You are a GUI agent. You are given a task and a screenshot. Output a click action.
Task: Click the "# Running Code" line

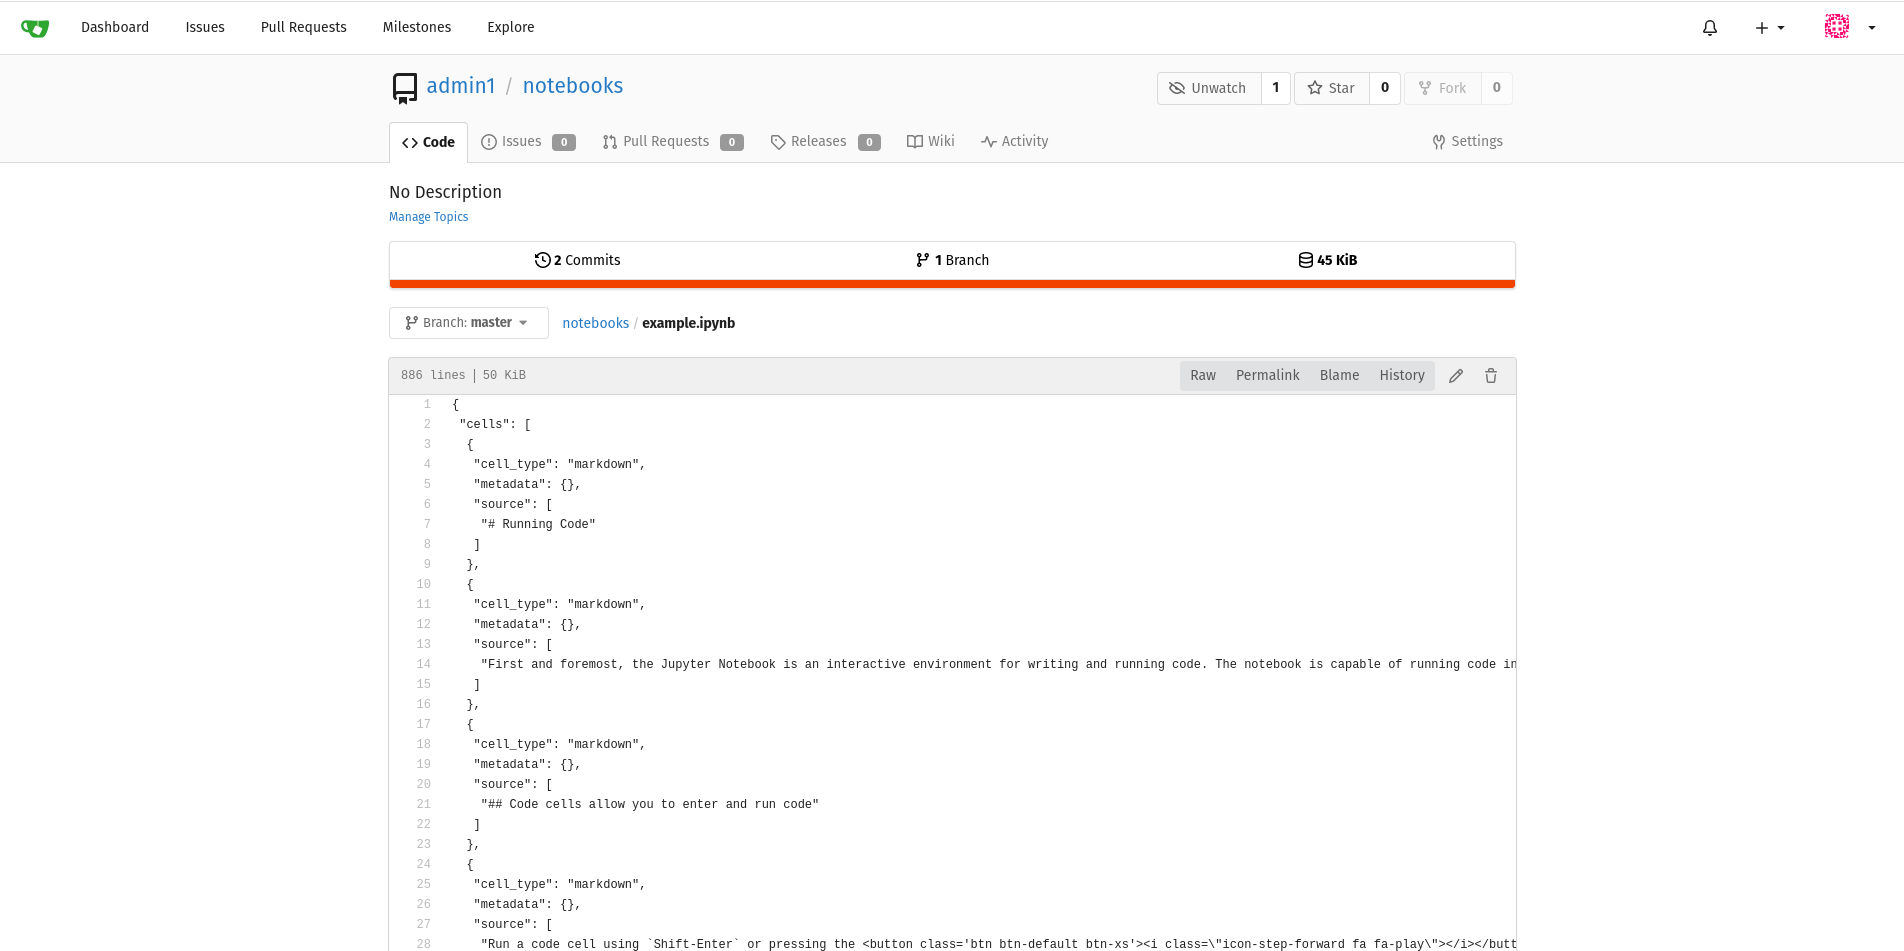coord(538,525)
